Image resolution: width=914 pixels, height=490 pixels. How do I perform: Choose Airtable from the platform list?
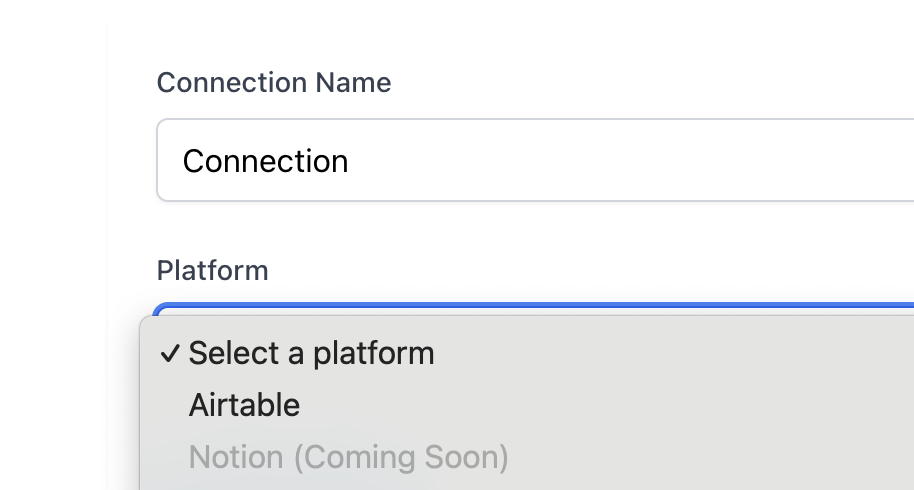click(x=244, y=405)
